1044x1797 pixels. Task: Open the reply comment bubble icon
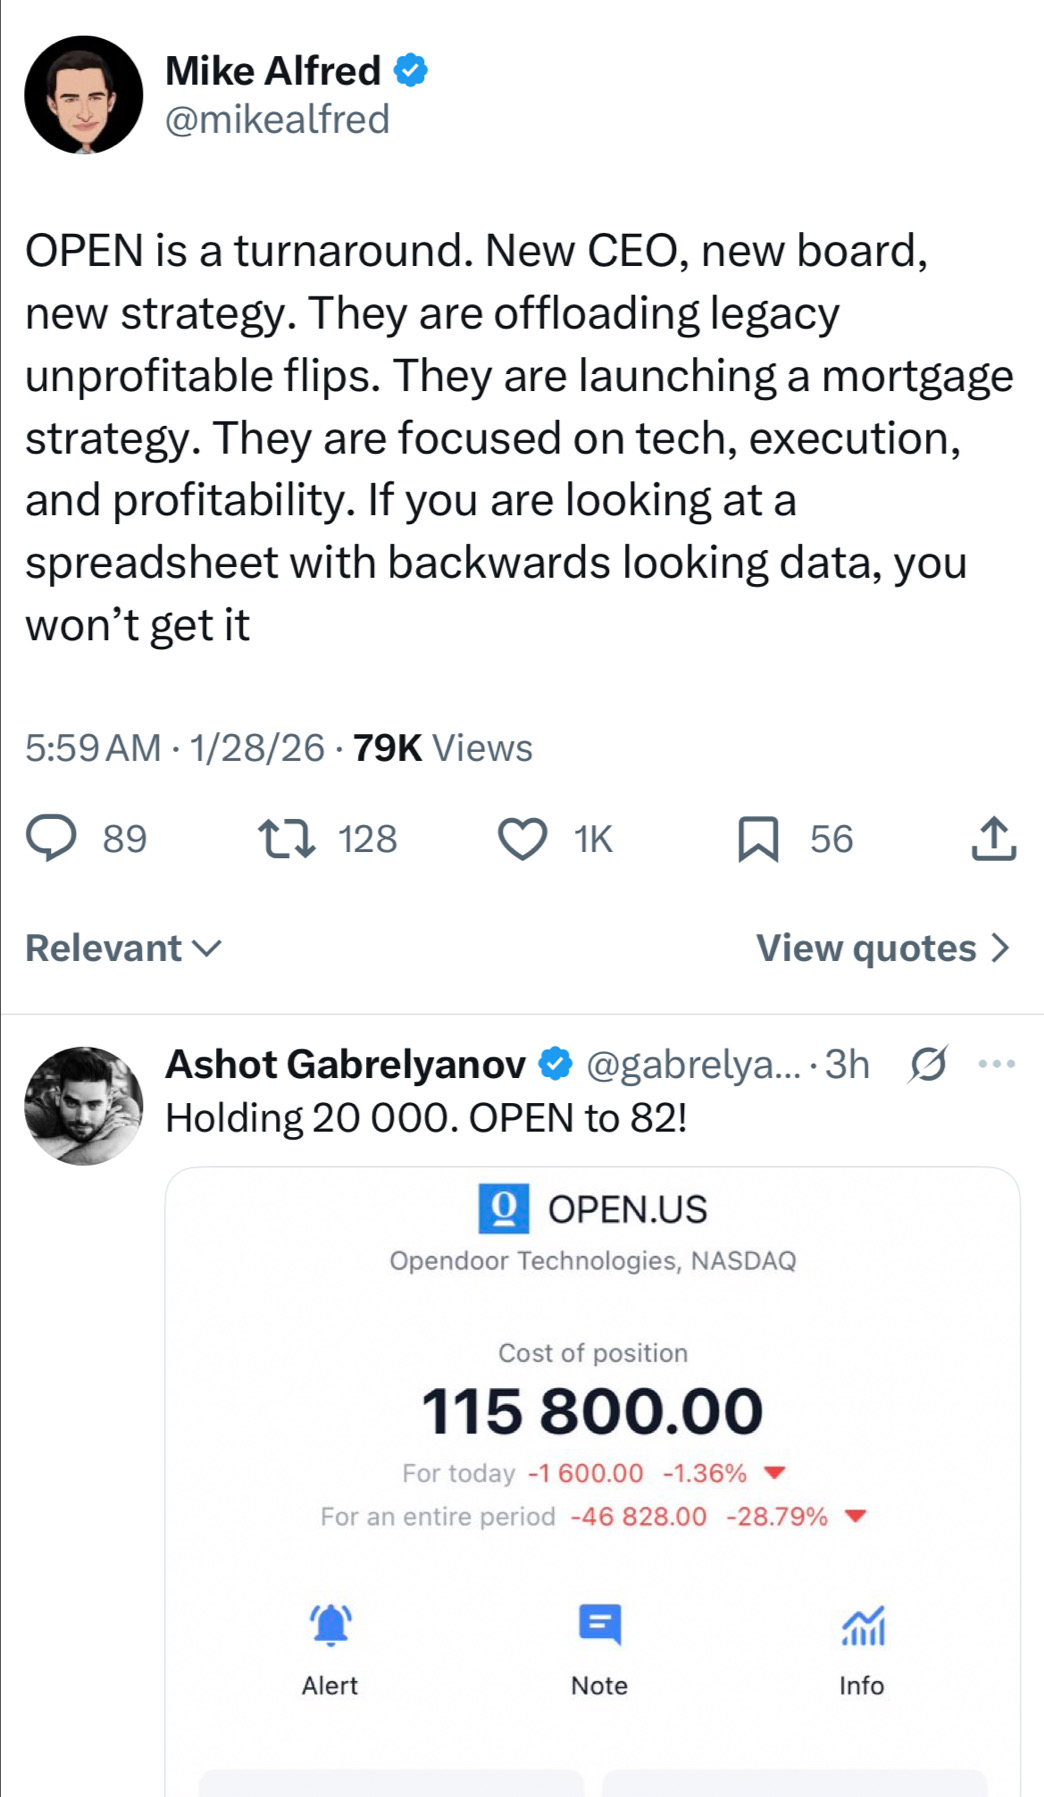pyautogui.click(x=51, y=838)
